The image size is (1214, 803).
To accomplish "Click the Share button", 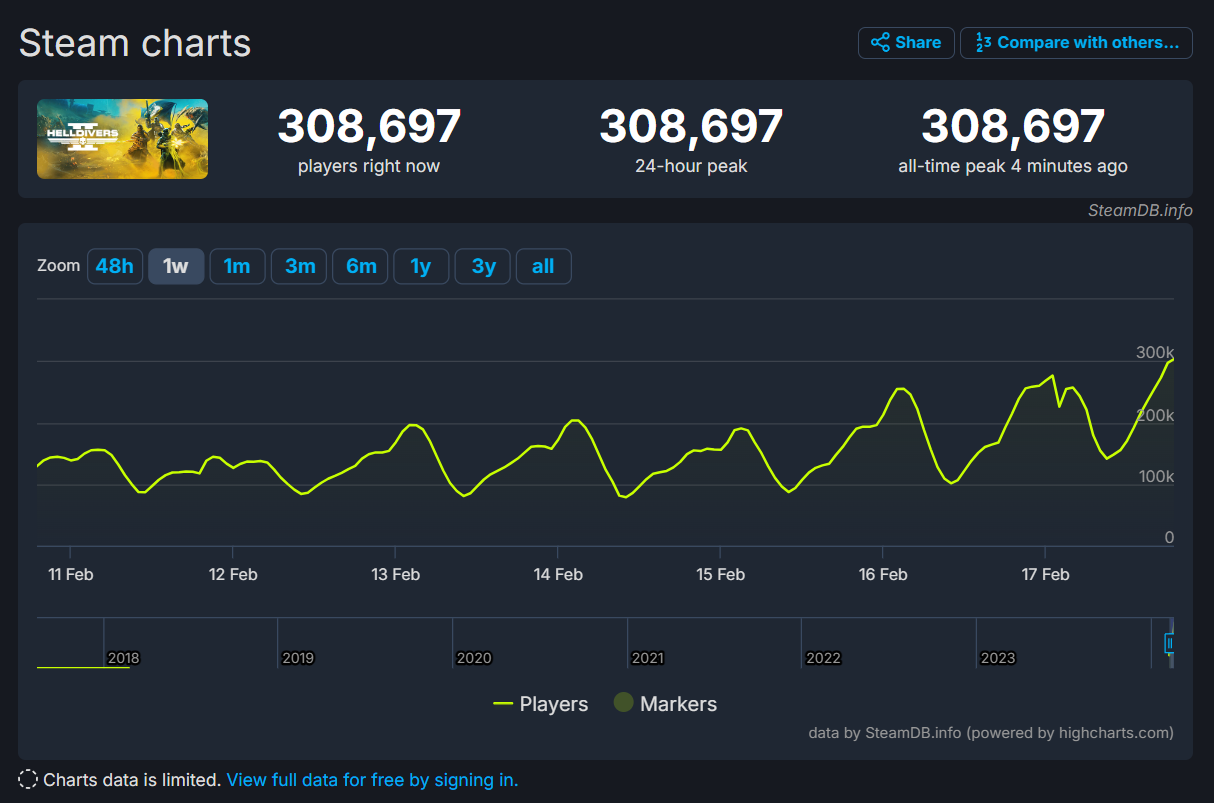I will 906,43.
